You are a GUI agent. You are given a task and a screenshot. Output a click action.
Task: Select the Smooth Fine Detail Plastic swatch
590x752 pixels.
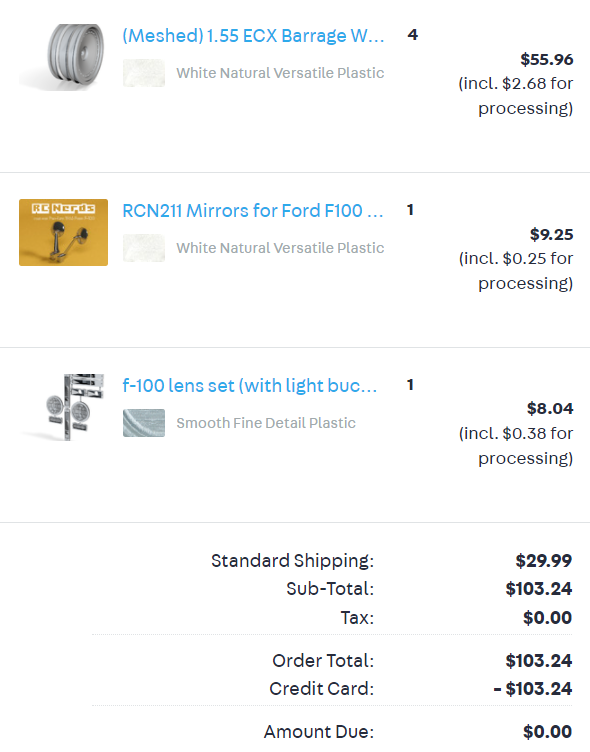144,423
